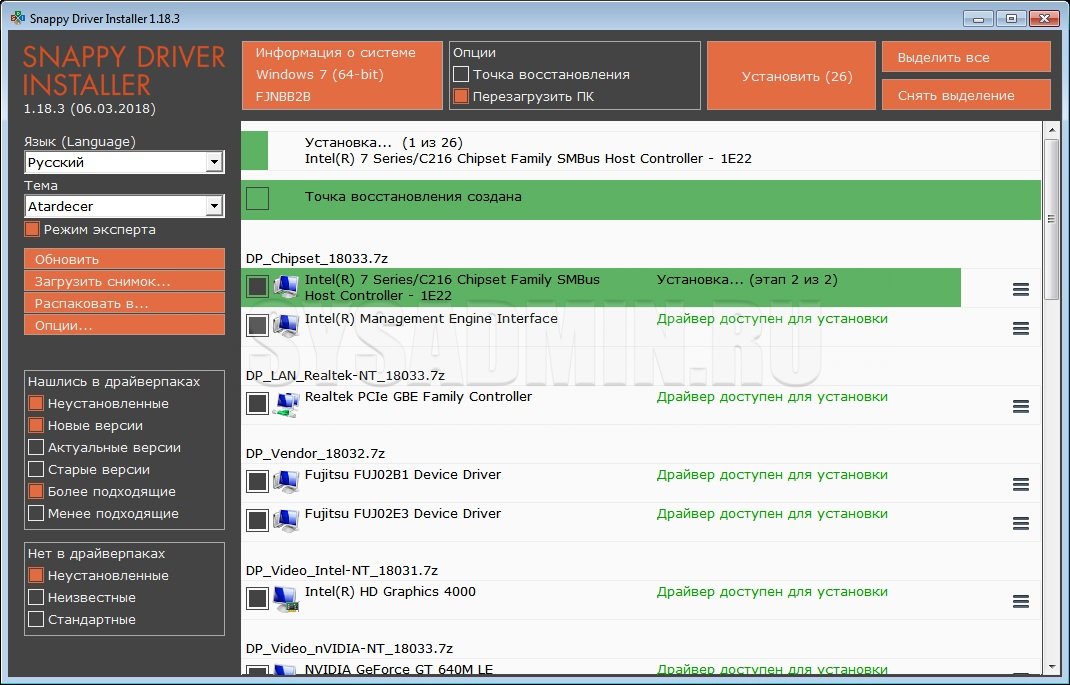Open the Информация о системе panel
This screenshot has height=685, width=1070.
342,75
